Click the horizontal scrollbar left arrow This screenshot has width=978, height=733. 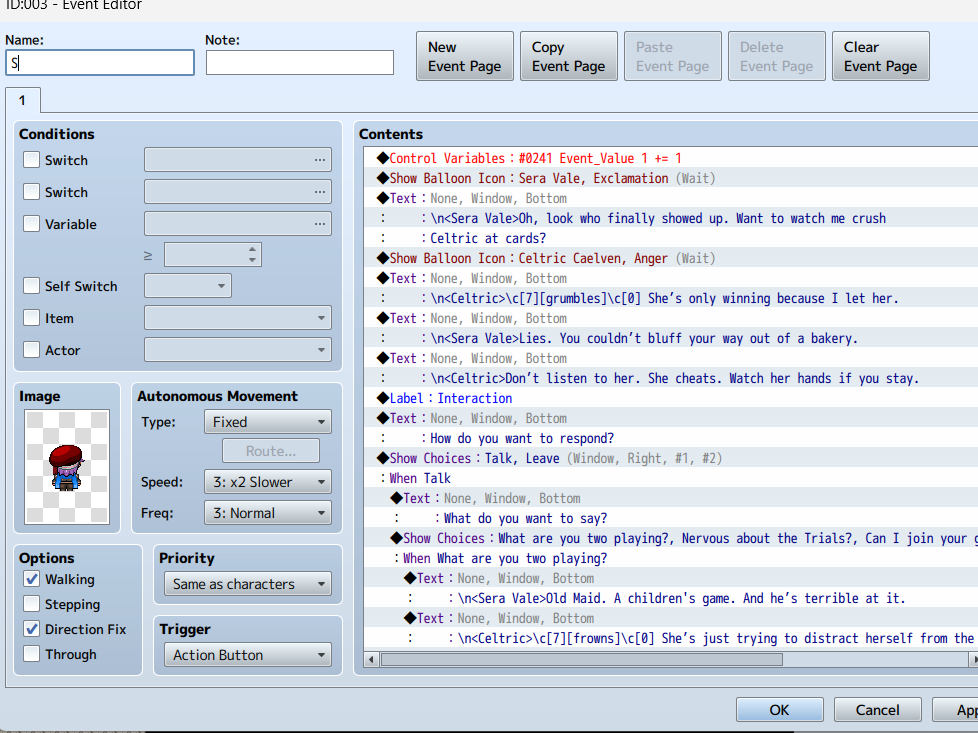point(373,659)
